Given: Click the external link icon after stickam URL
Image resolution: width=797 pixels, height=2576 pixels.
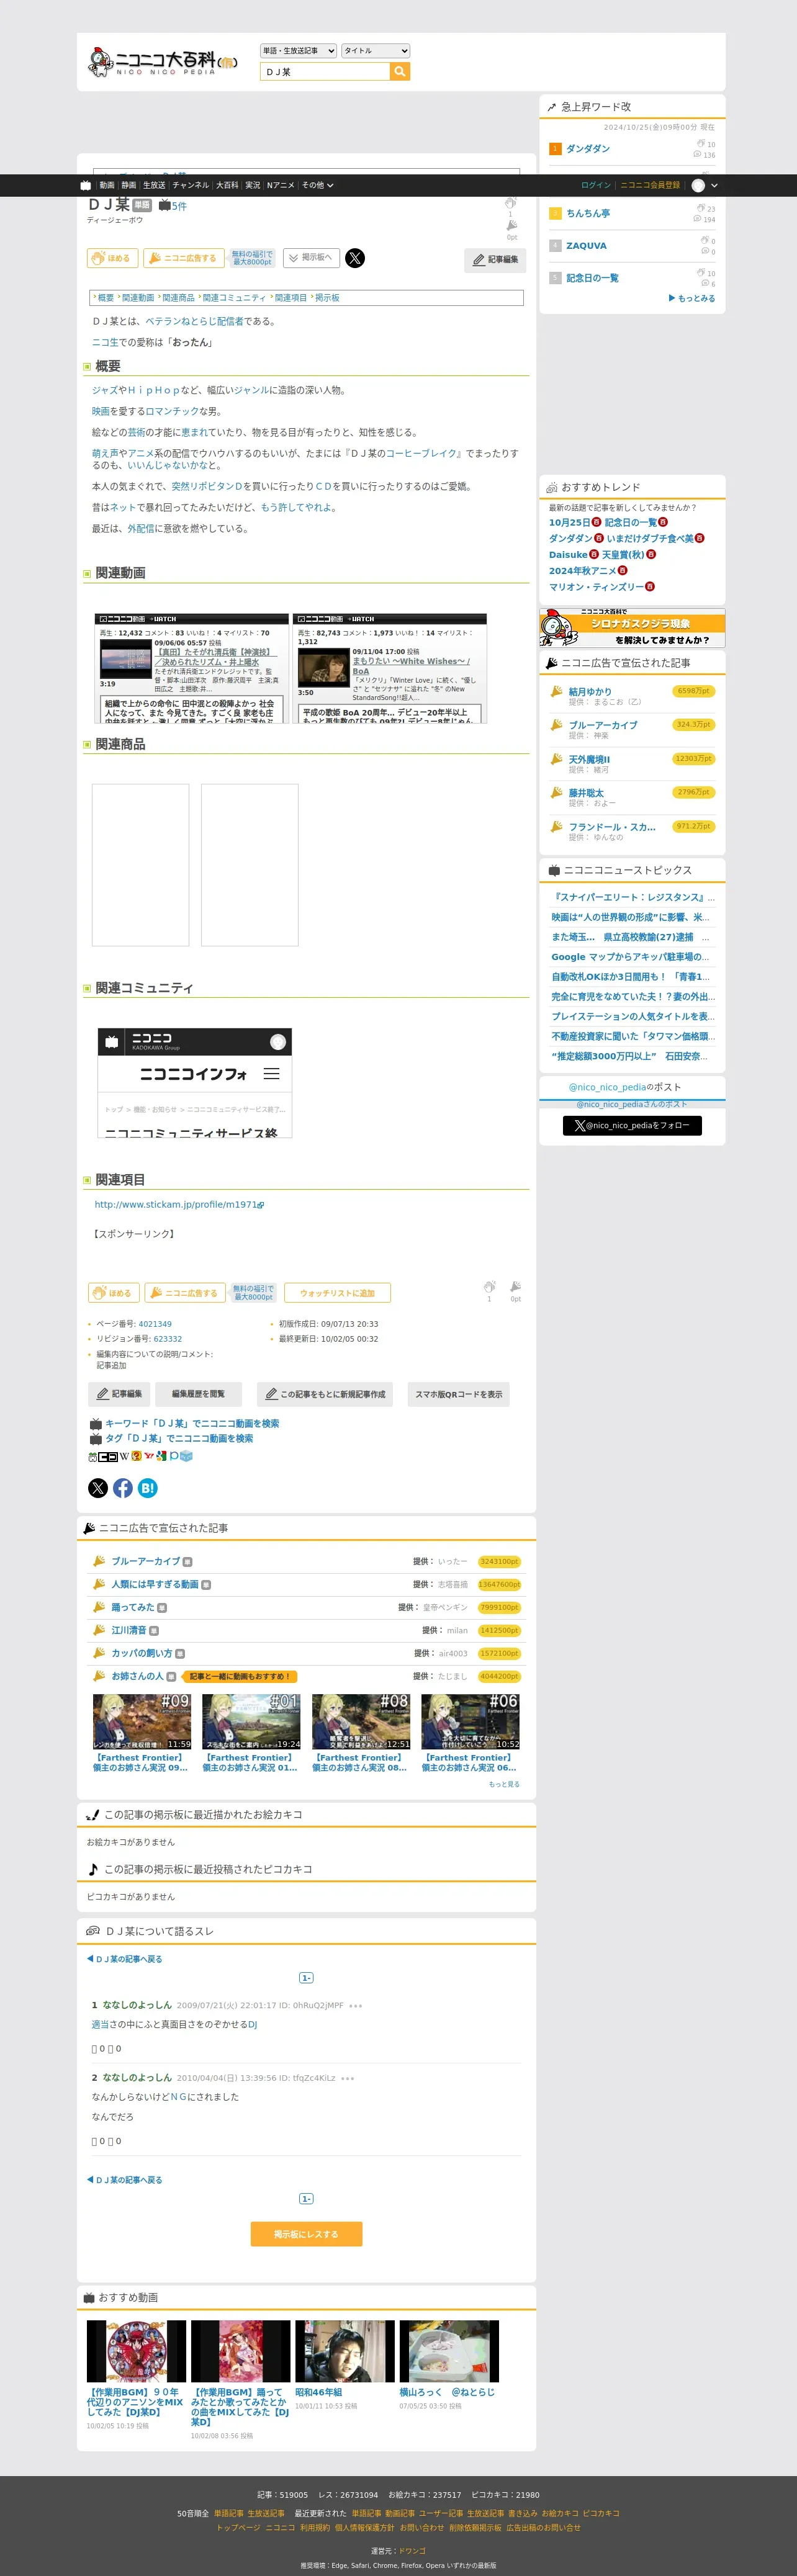Looking at the screenshot, I should [x=261, y=1205].
